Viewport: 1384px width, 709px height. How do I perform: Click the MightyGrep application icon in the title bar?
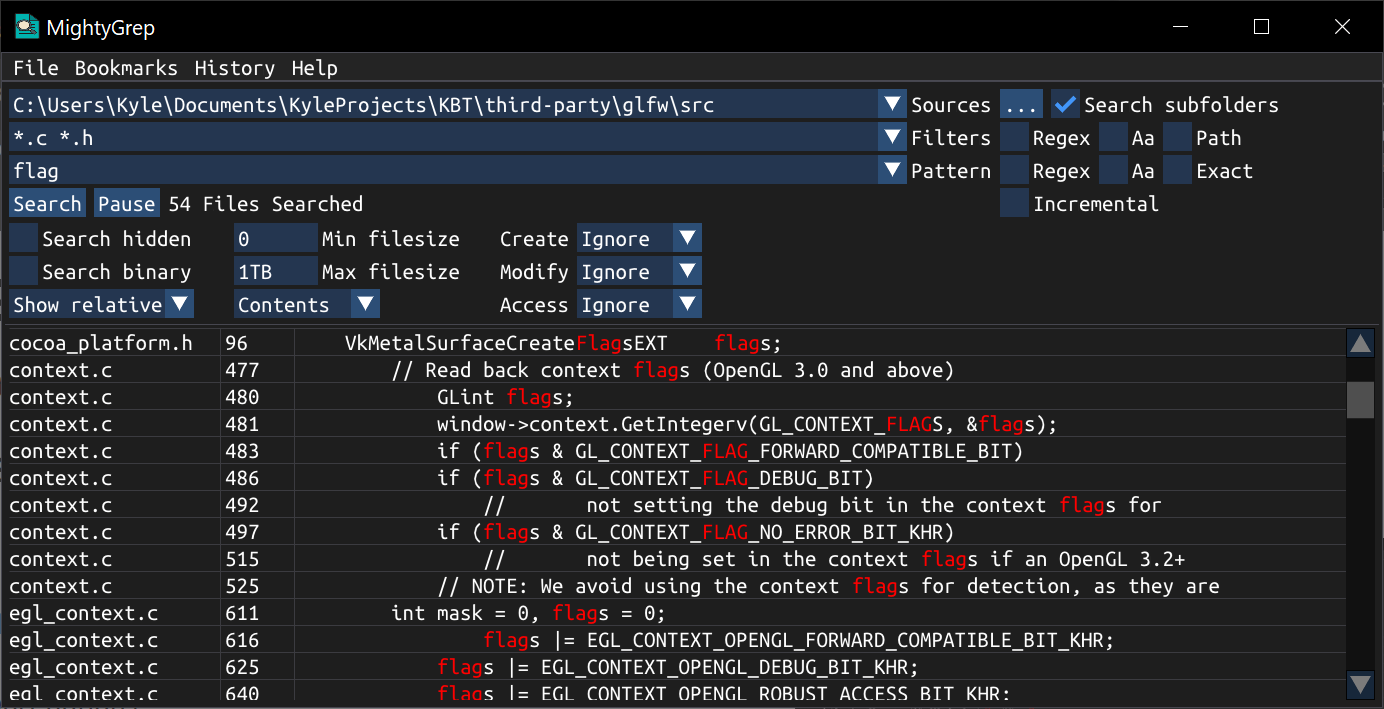[29, 27]
